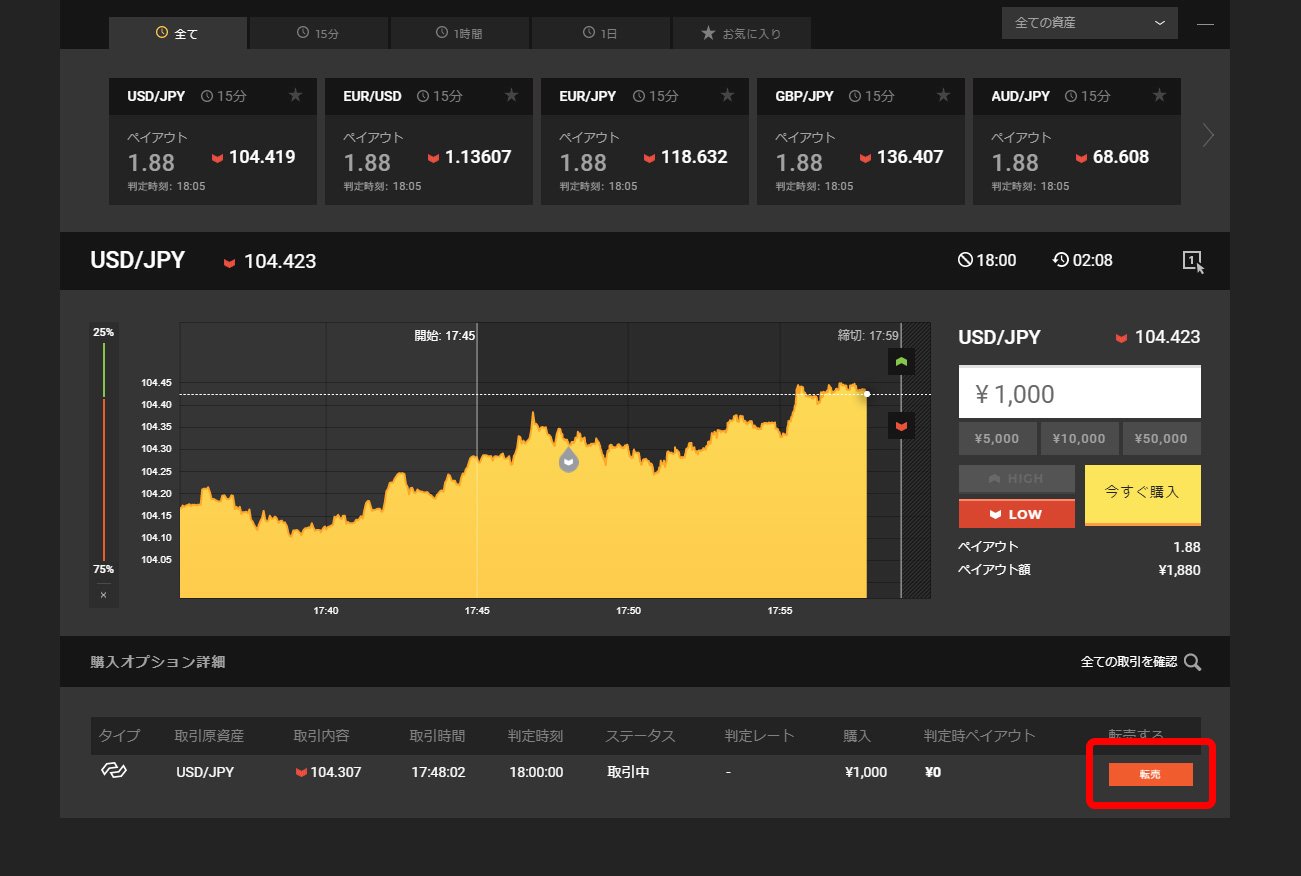Click the 開始: 17:45 start label
Screen dimensions: 1301x876
pyautogui.click(x=445, y=336)
